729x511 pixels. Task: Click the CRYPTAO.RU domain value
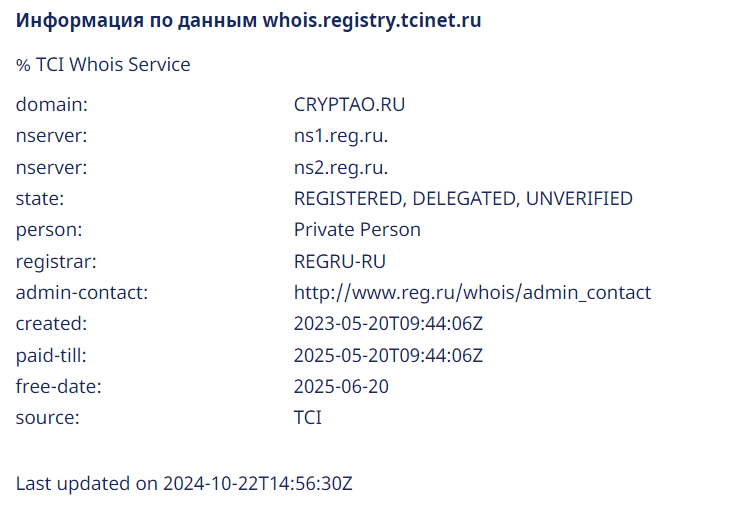click(349, 104)
